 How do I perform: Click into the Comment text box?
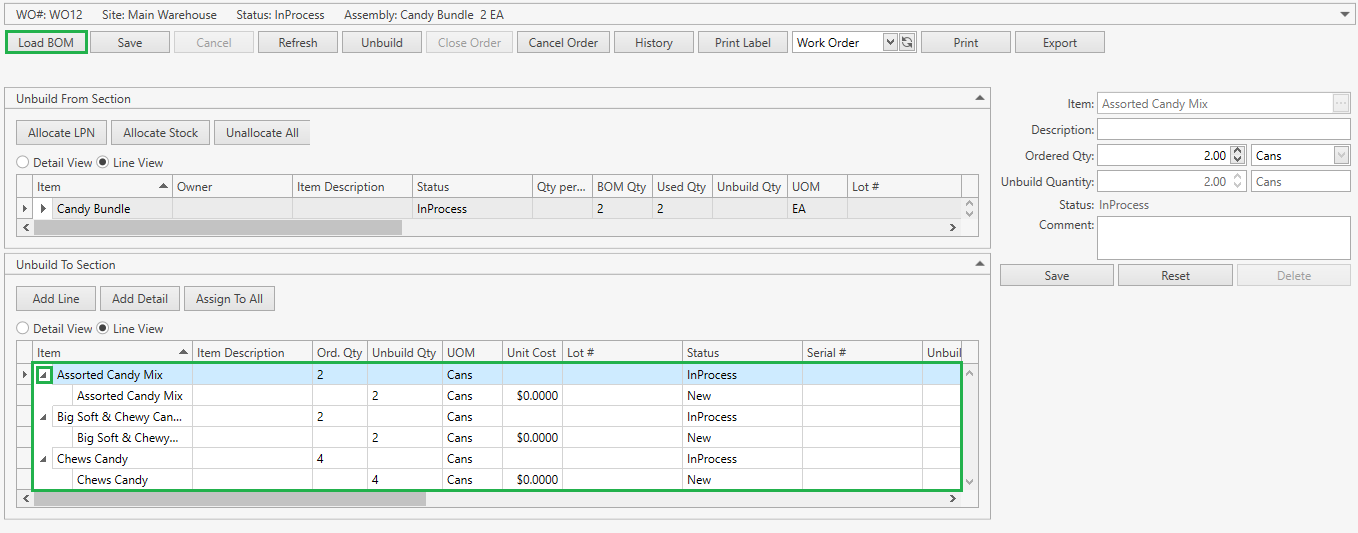pyautogui.click(x=1223, y=238)
